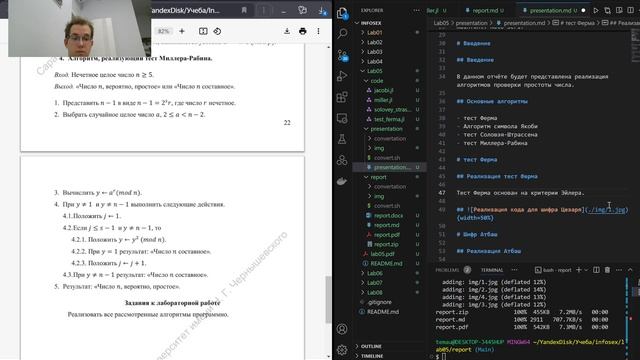Click the Open Changes icon in editor toolbar
This screenshot has height=360, width=640.
coord(607,10)
